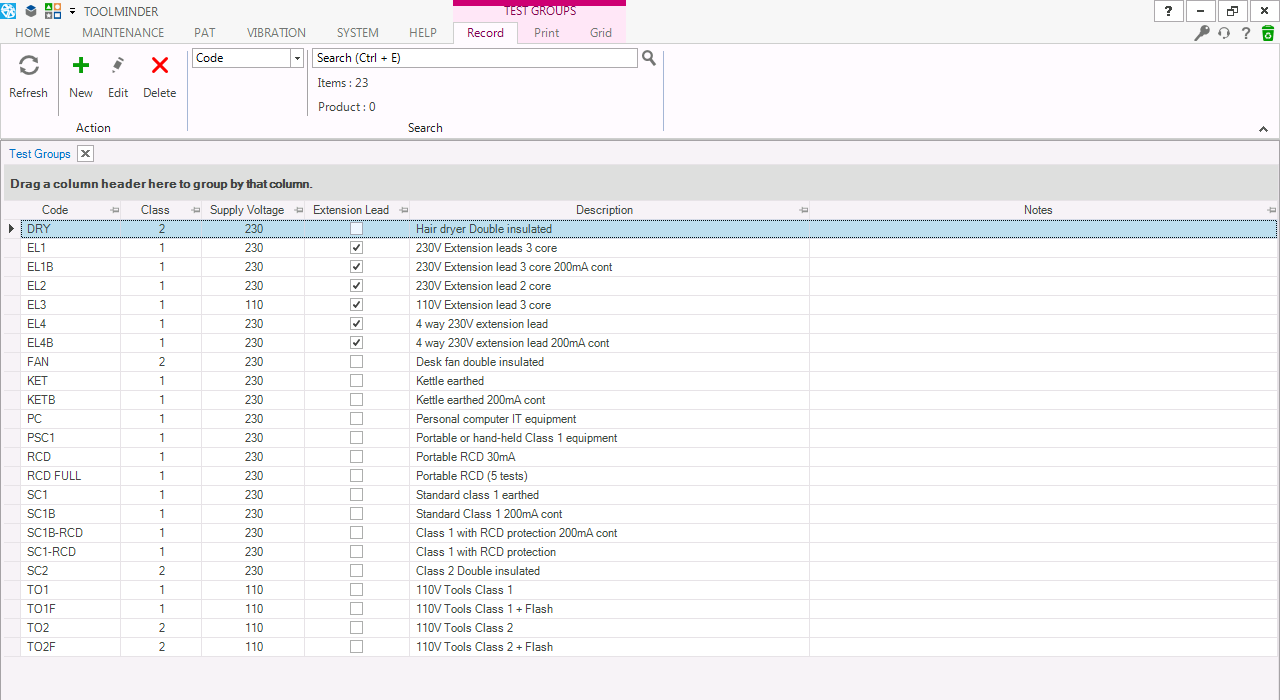Select the PSC1 code cell
Viewport: 1280px width, 700px height.
pyautogui.click(x=70, y=438)
